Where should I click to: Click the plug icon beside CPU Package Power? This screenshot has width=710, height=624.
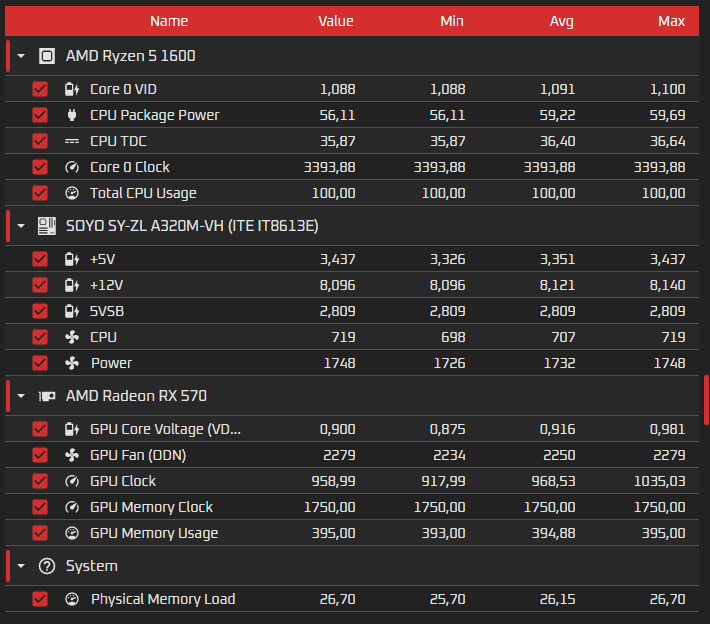pos(72,115)
